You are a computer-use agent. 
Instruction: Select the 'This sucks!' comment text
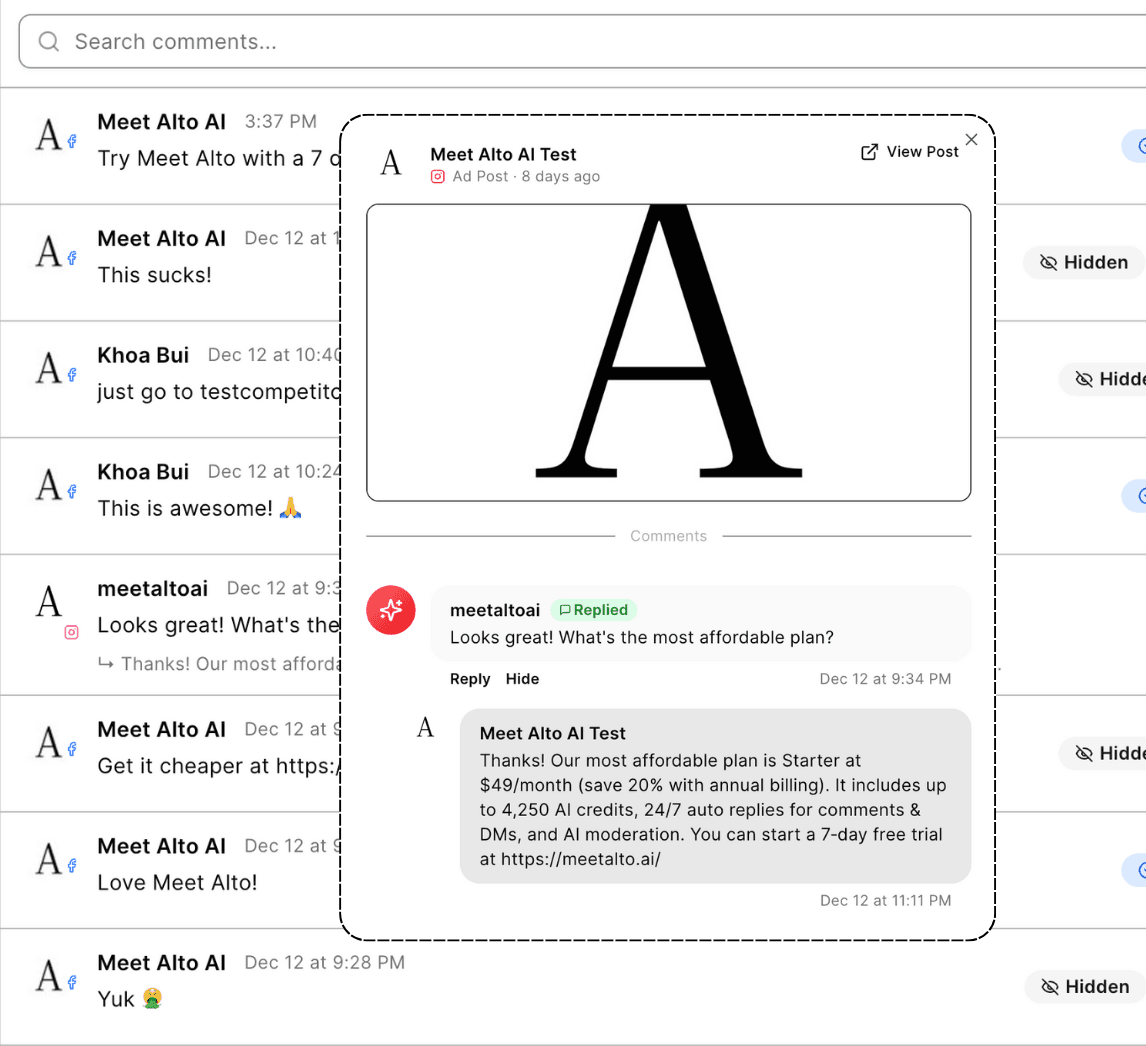tap(154, 275)
